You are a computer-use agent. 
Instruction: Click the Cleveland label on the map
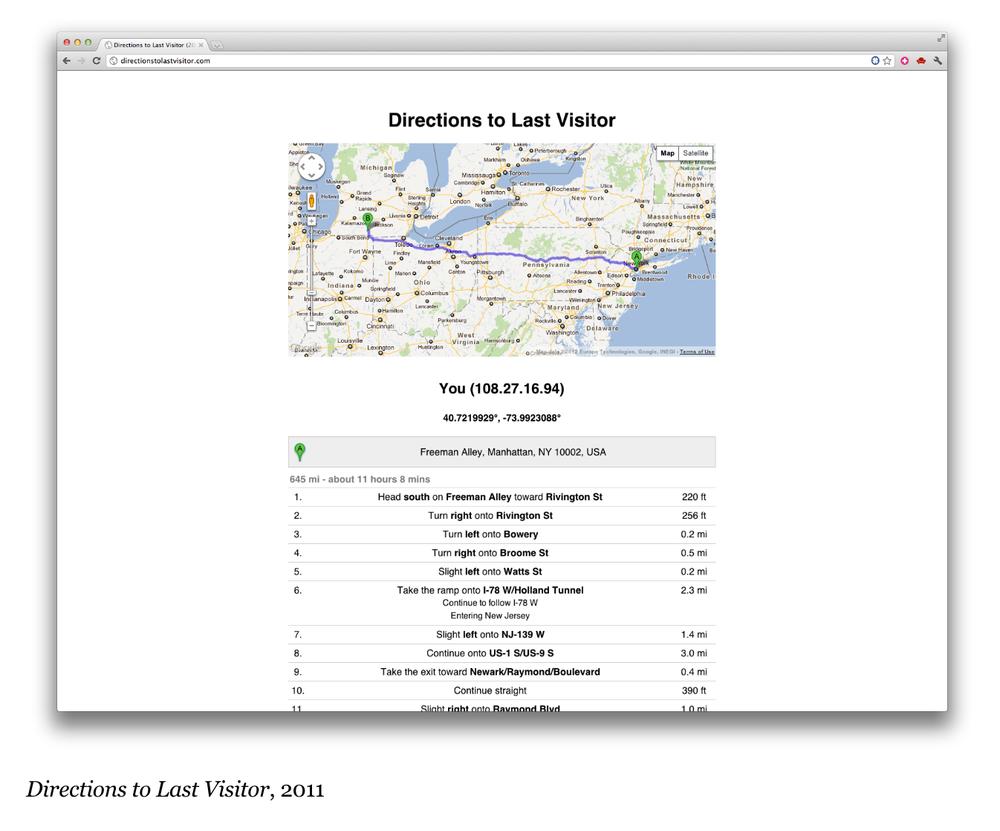pos(449,238)
